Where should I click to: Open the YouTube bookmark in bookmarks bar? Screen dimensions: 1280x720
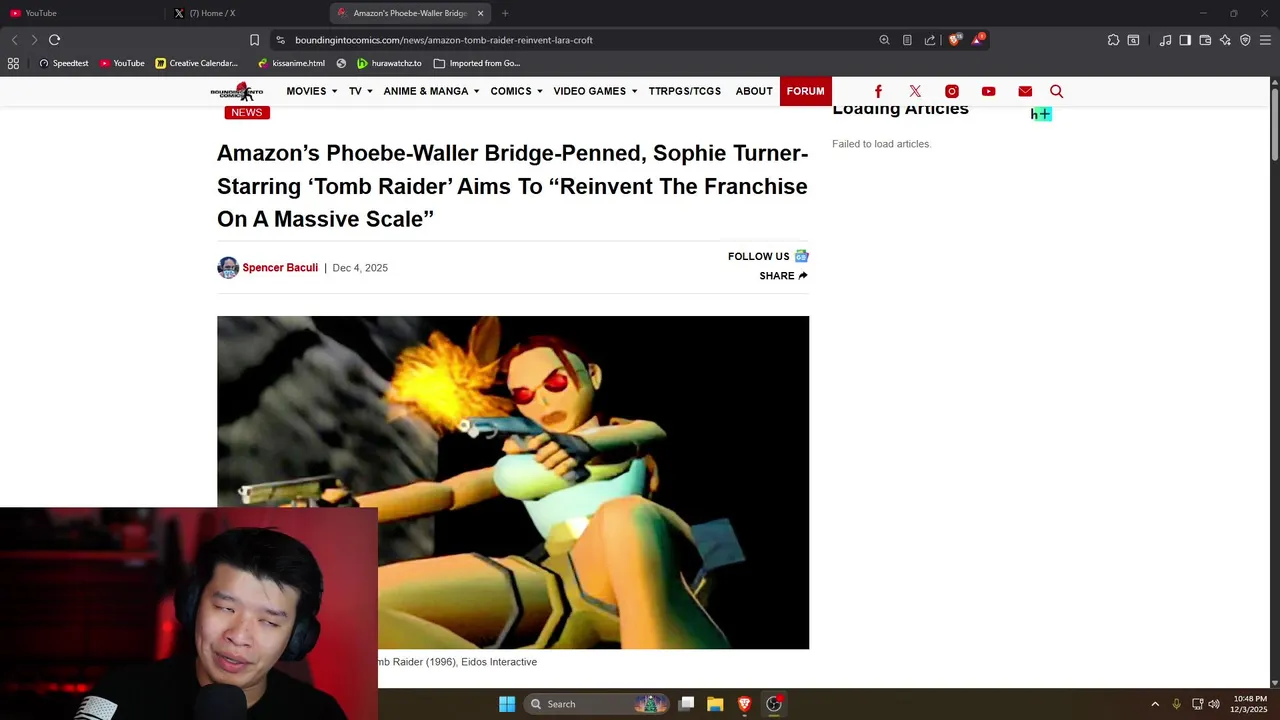click(x=122, y=63)
